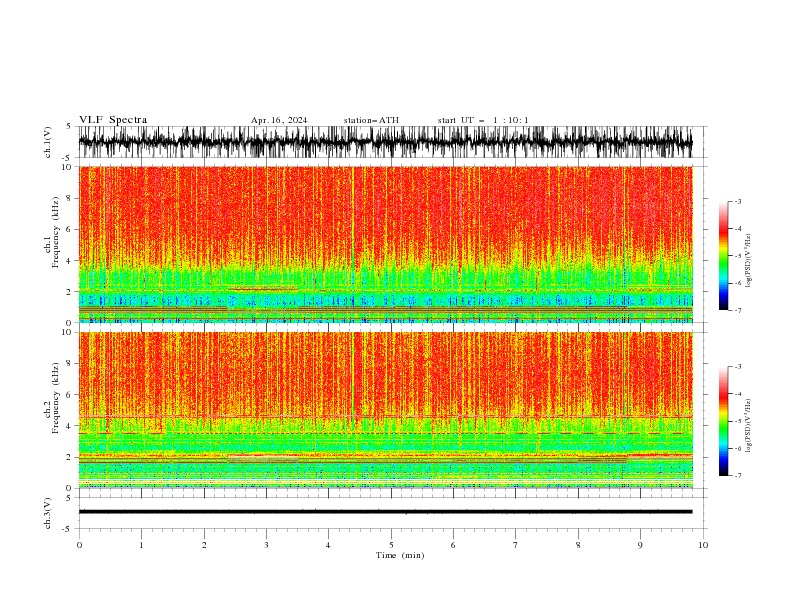Click the time axis tick label '5'
792x612 pixels.
(391, 545)
